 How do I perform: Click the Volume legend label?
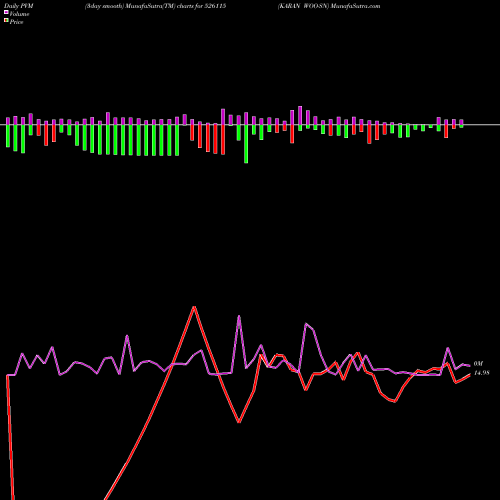click(19, 14)
